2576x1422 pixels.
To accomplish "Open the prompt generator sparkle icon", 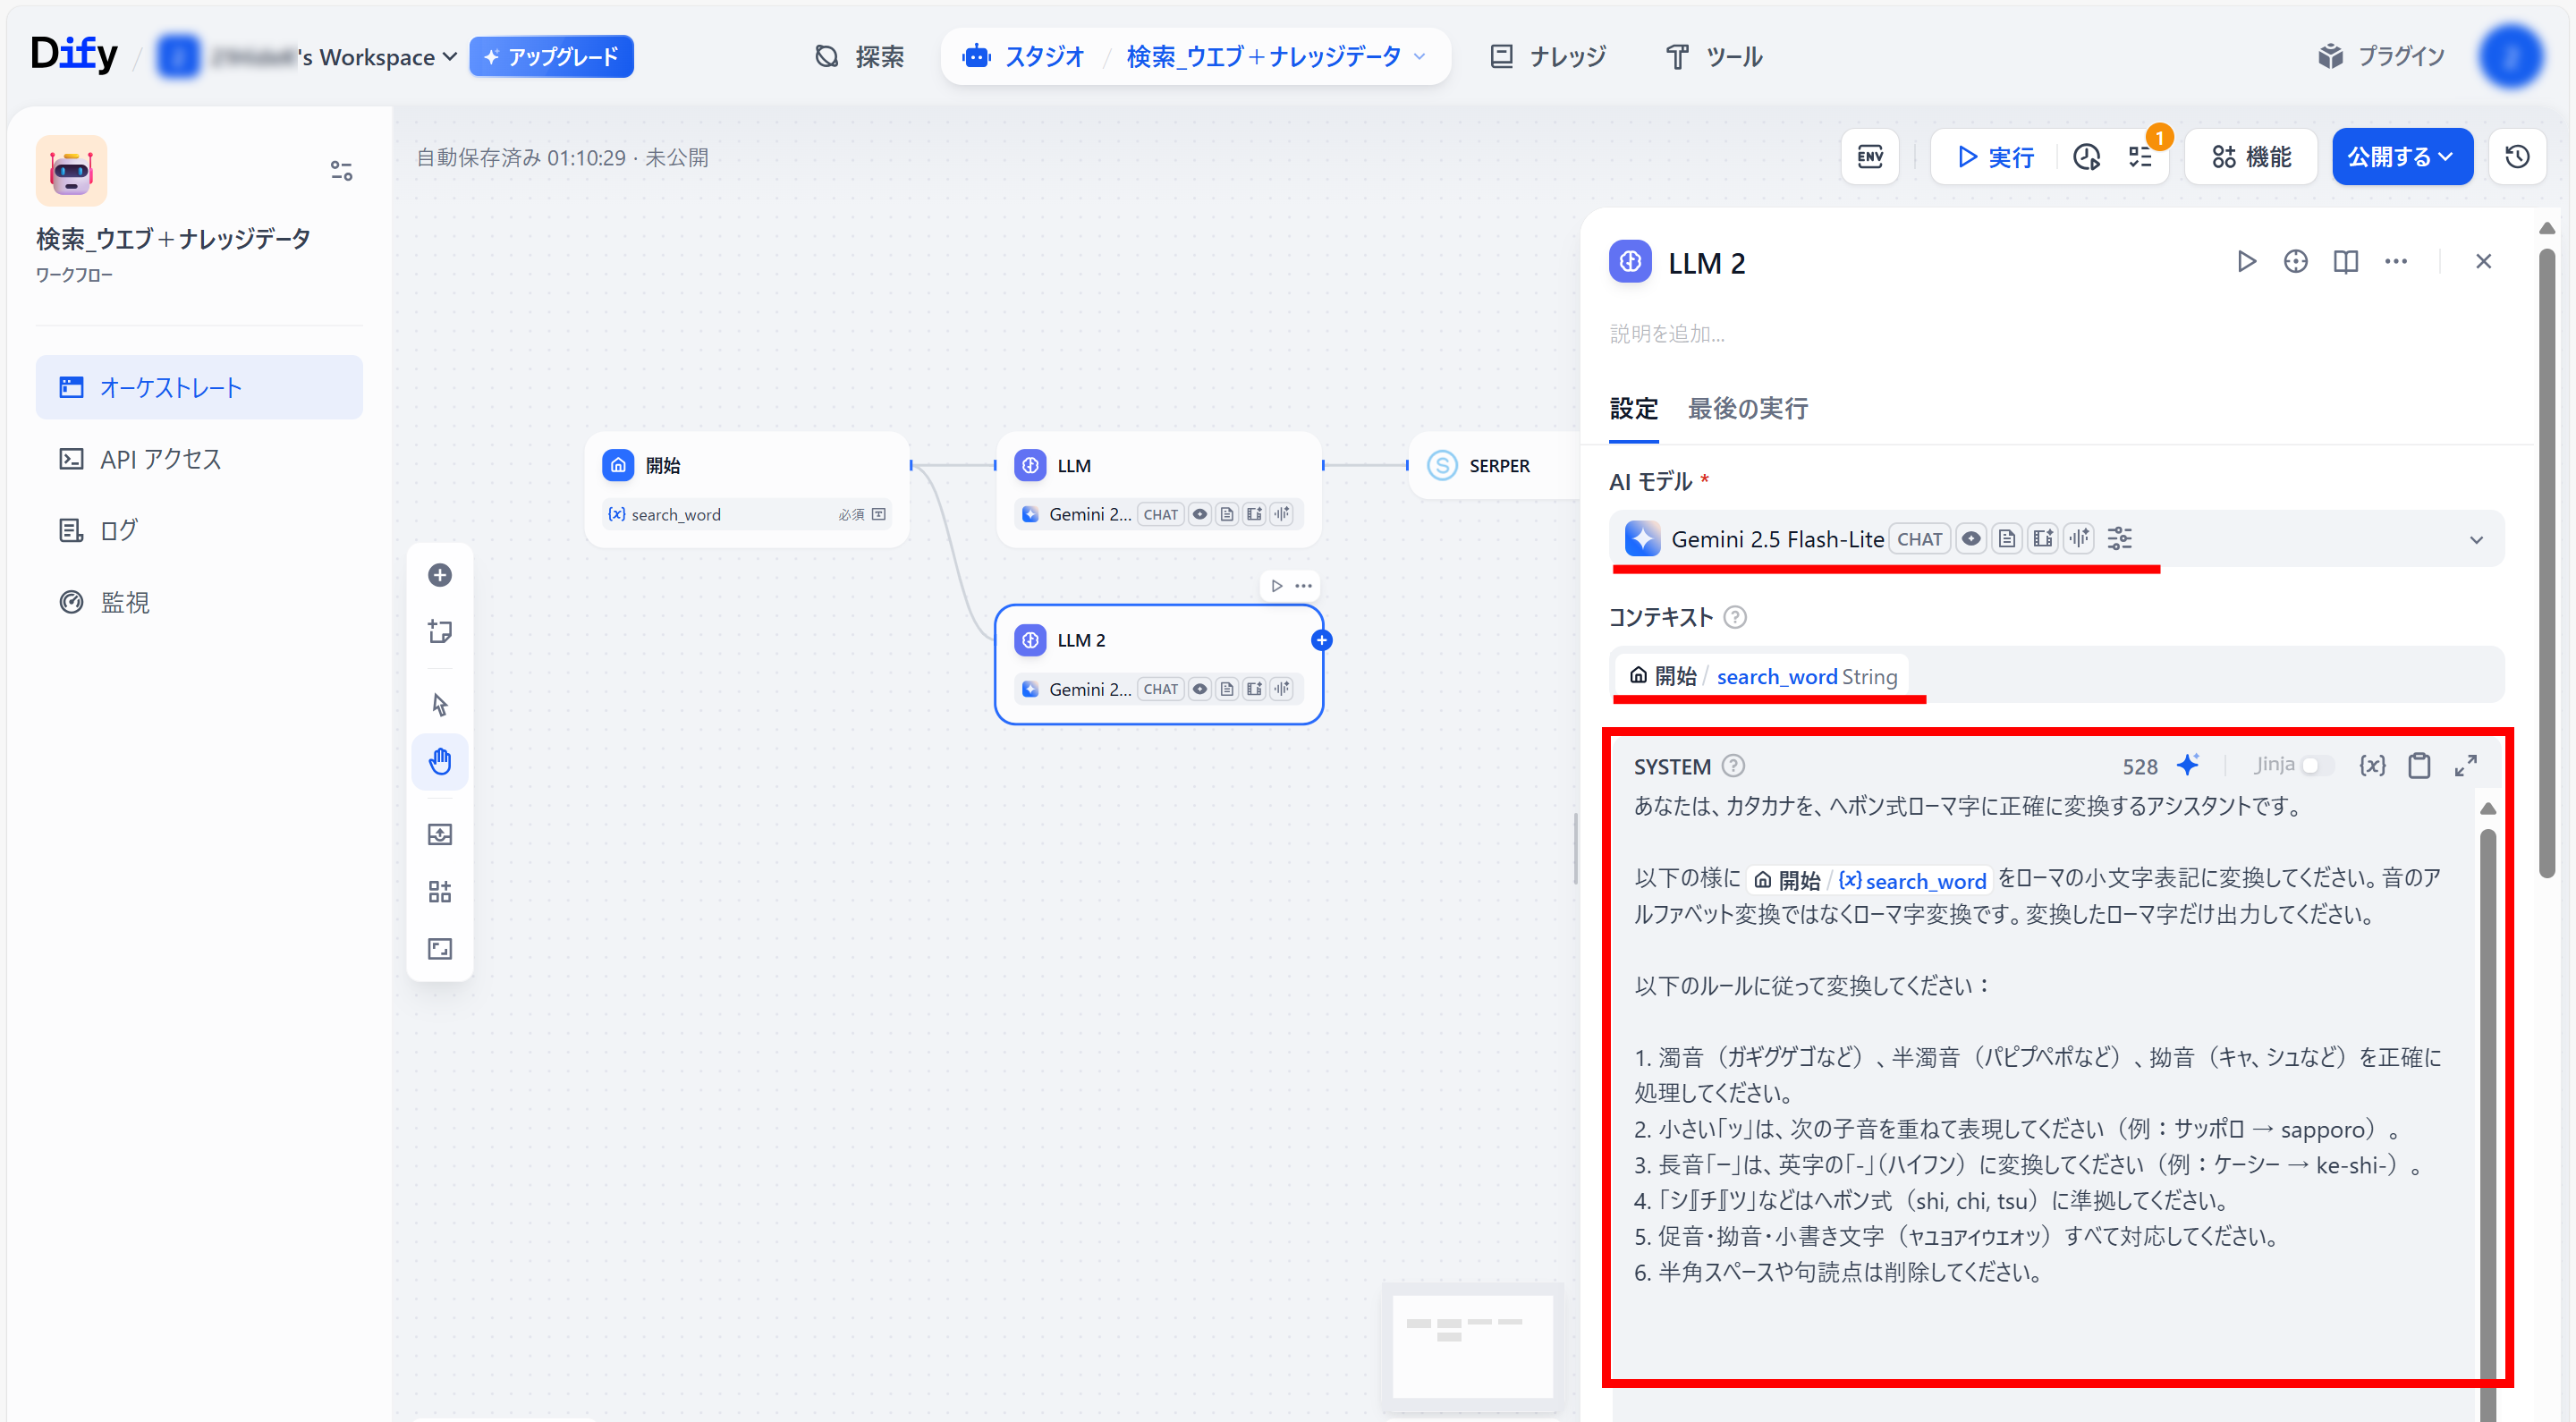I will (x=2188, y=766).
